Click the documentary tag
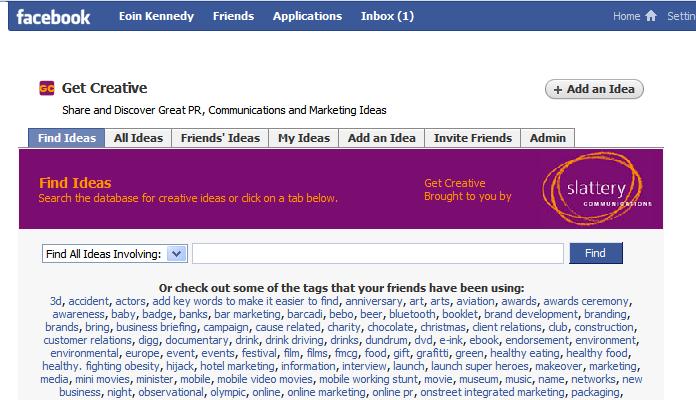This screenshot has width=696, height=400. click(197, 341)
